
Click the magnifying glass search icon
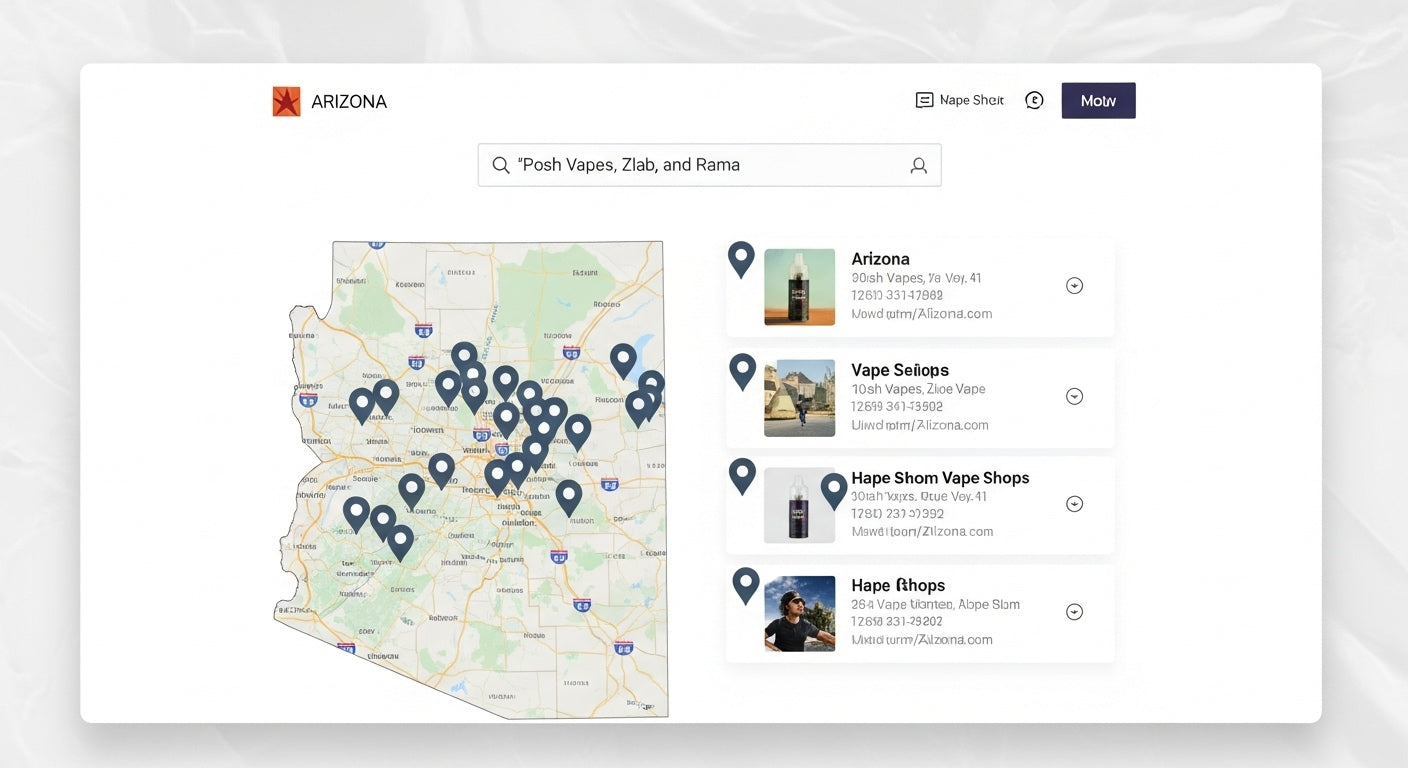coord(500,165)
